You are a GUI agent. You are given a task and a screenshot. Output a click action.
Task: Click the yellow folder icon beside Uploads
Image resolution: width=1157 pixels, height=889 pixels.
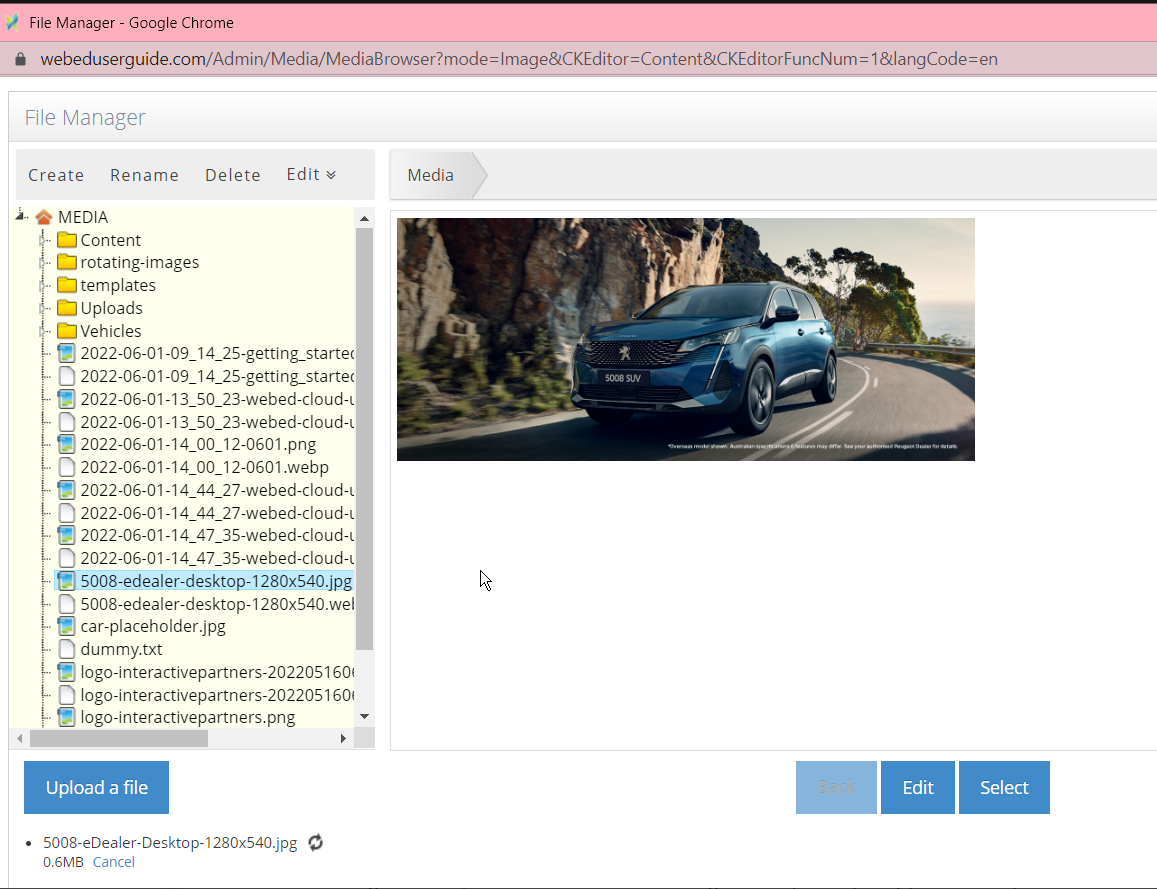point(65,308)
